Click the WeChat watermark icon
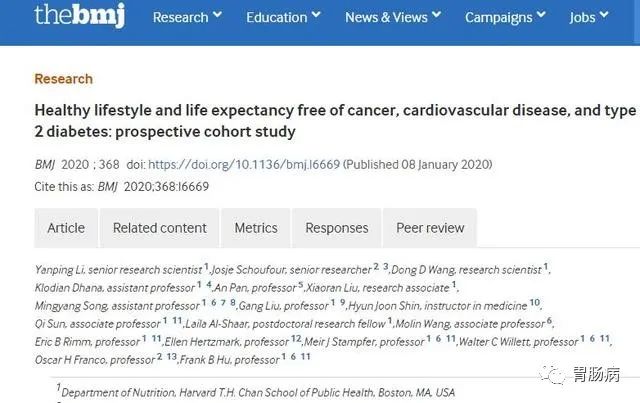The width and height of the screenshot is (640, 403). click(552, 374)
